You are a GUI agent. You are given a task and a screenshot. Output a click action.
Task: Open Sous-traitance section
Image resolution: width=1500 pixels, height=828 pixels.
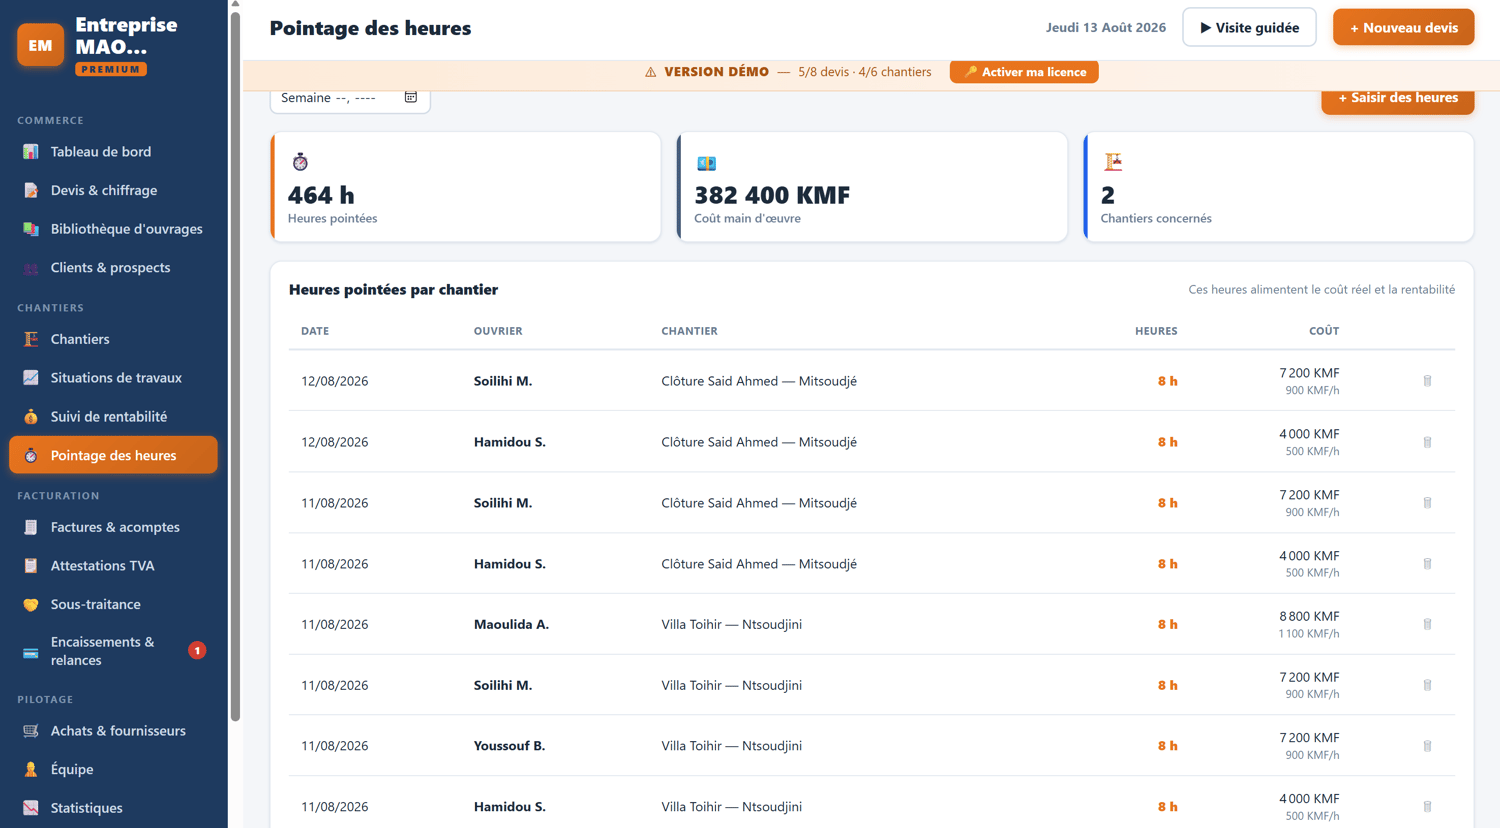click(x=113, y=605)
